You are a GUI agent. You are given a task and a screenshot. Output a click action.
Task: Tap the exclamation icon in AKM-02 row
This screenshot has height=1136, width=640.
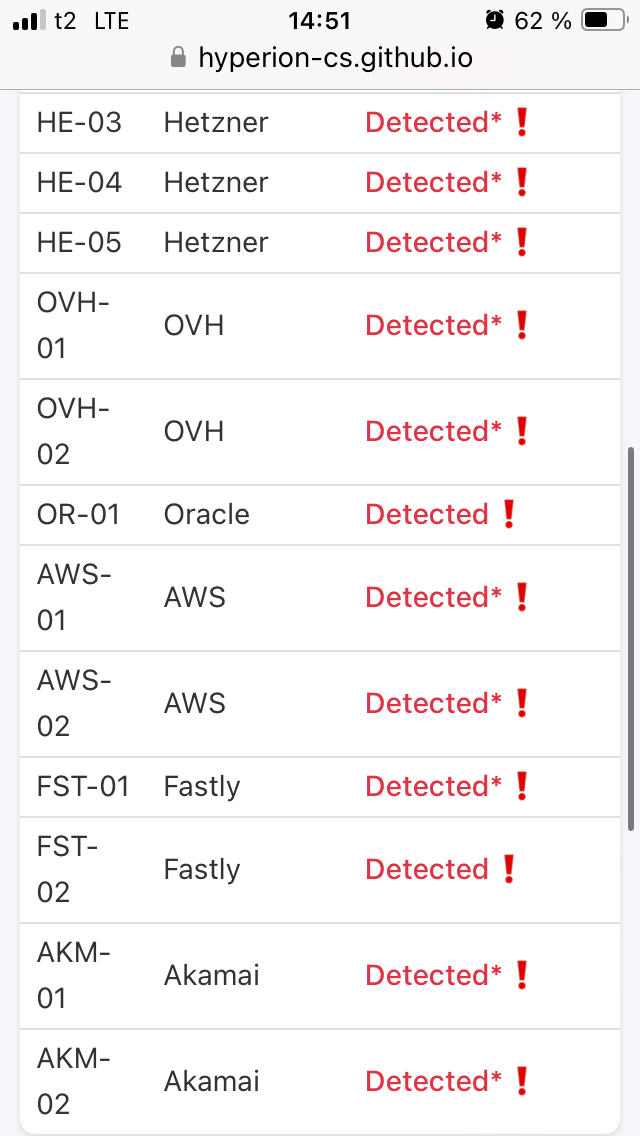(x=520, y=1081)
